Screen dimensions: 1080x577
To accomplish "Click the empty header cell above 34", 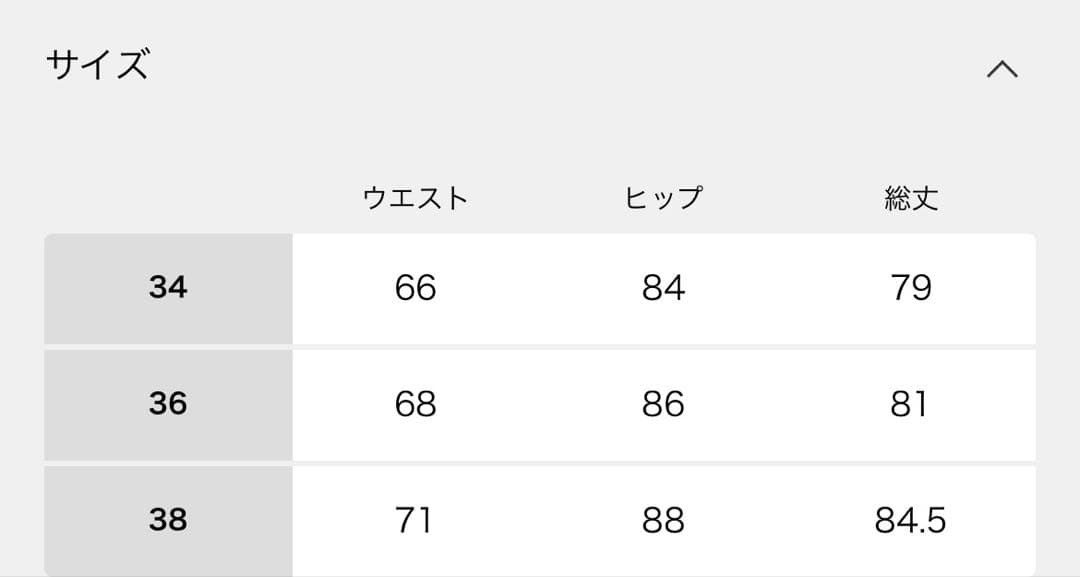I will click(x=168, y=198).
